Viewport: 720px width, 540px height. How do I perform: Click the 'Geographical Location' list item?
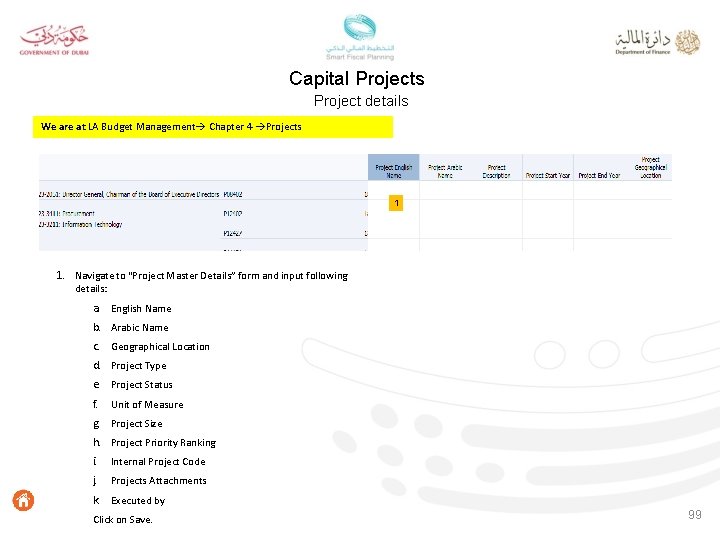[x=160, y=347]
